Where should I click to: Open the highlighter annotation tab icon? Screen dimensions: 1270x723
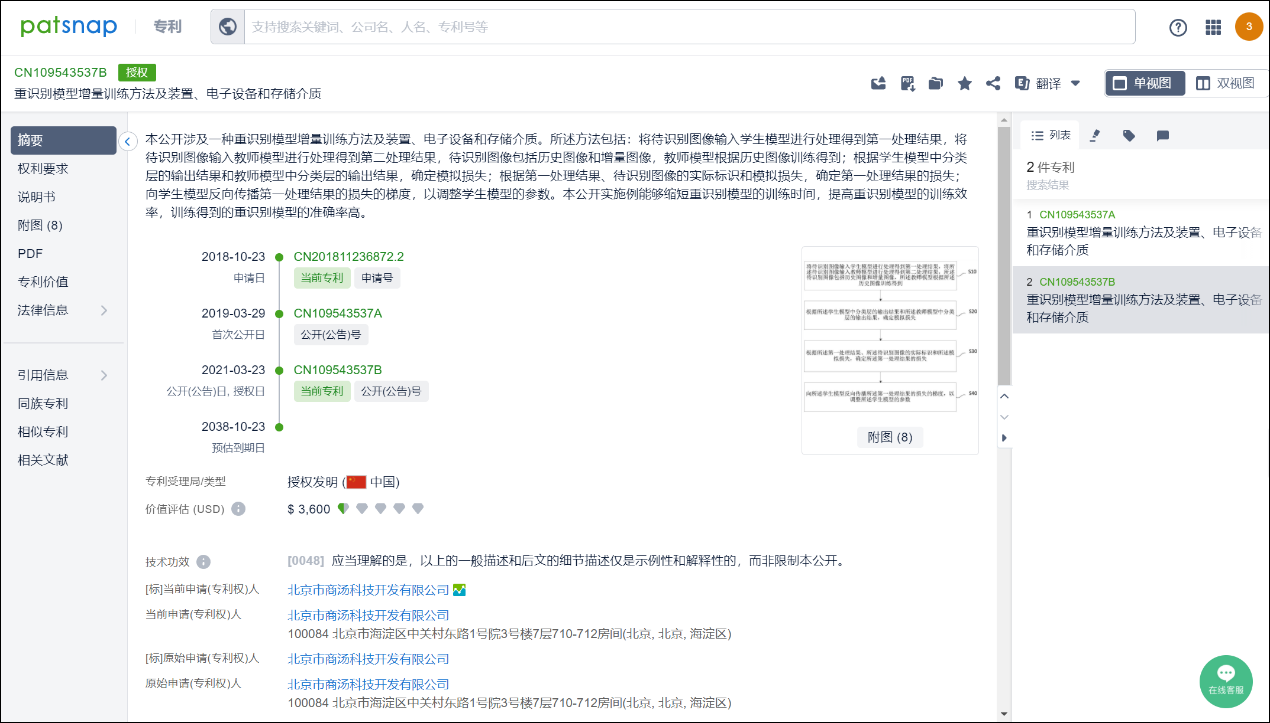[1095, 135]
